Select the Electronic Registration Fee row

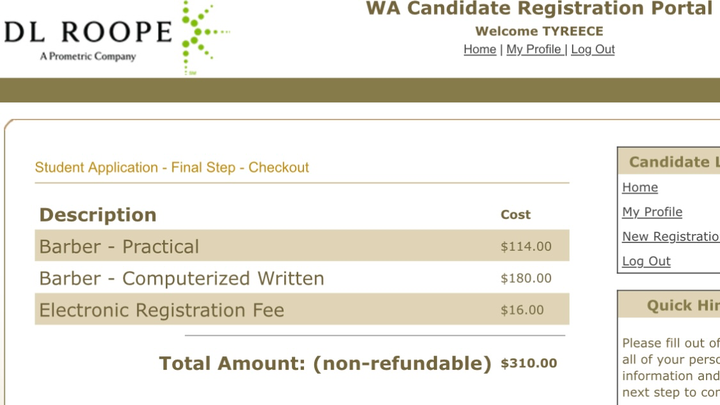302,309
